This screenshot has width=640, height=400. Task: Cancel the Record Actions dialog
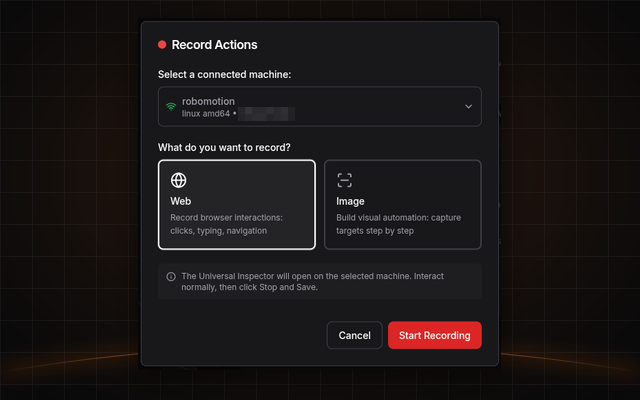coord(354,335)
